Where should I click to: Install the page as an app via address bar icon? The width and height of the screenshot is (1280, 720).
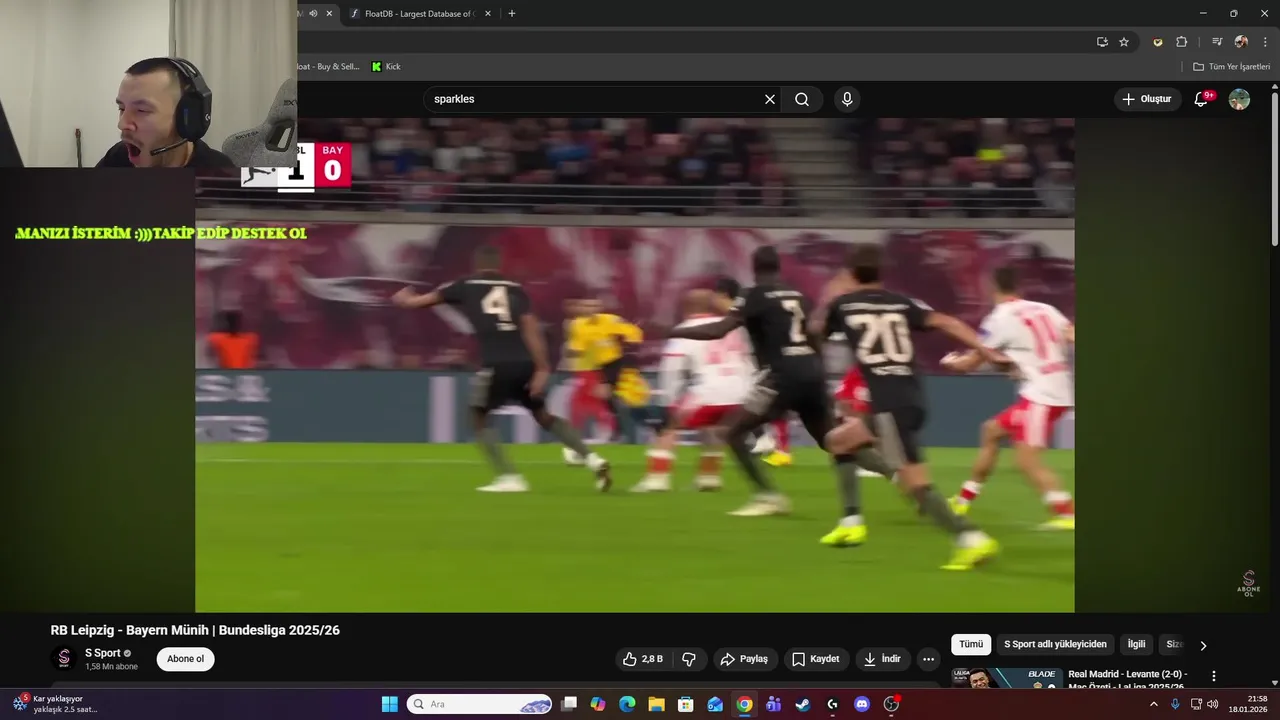pos(1102,42)
